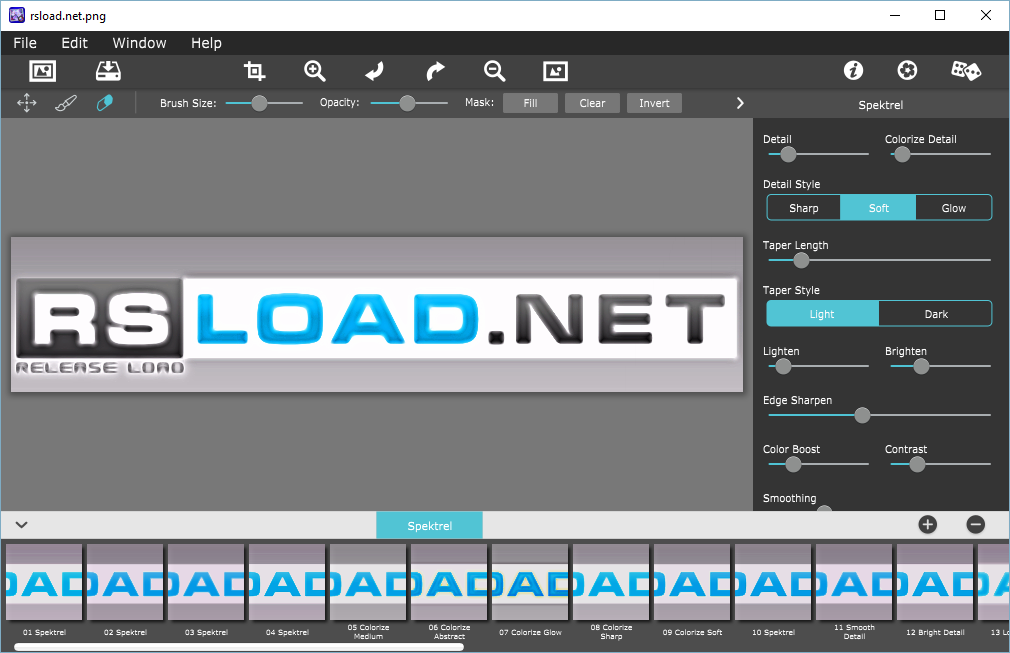
Task: Open the Edit menu
Action: point(74,43)
